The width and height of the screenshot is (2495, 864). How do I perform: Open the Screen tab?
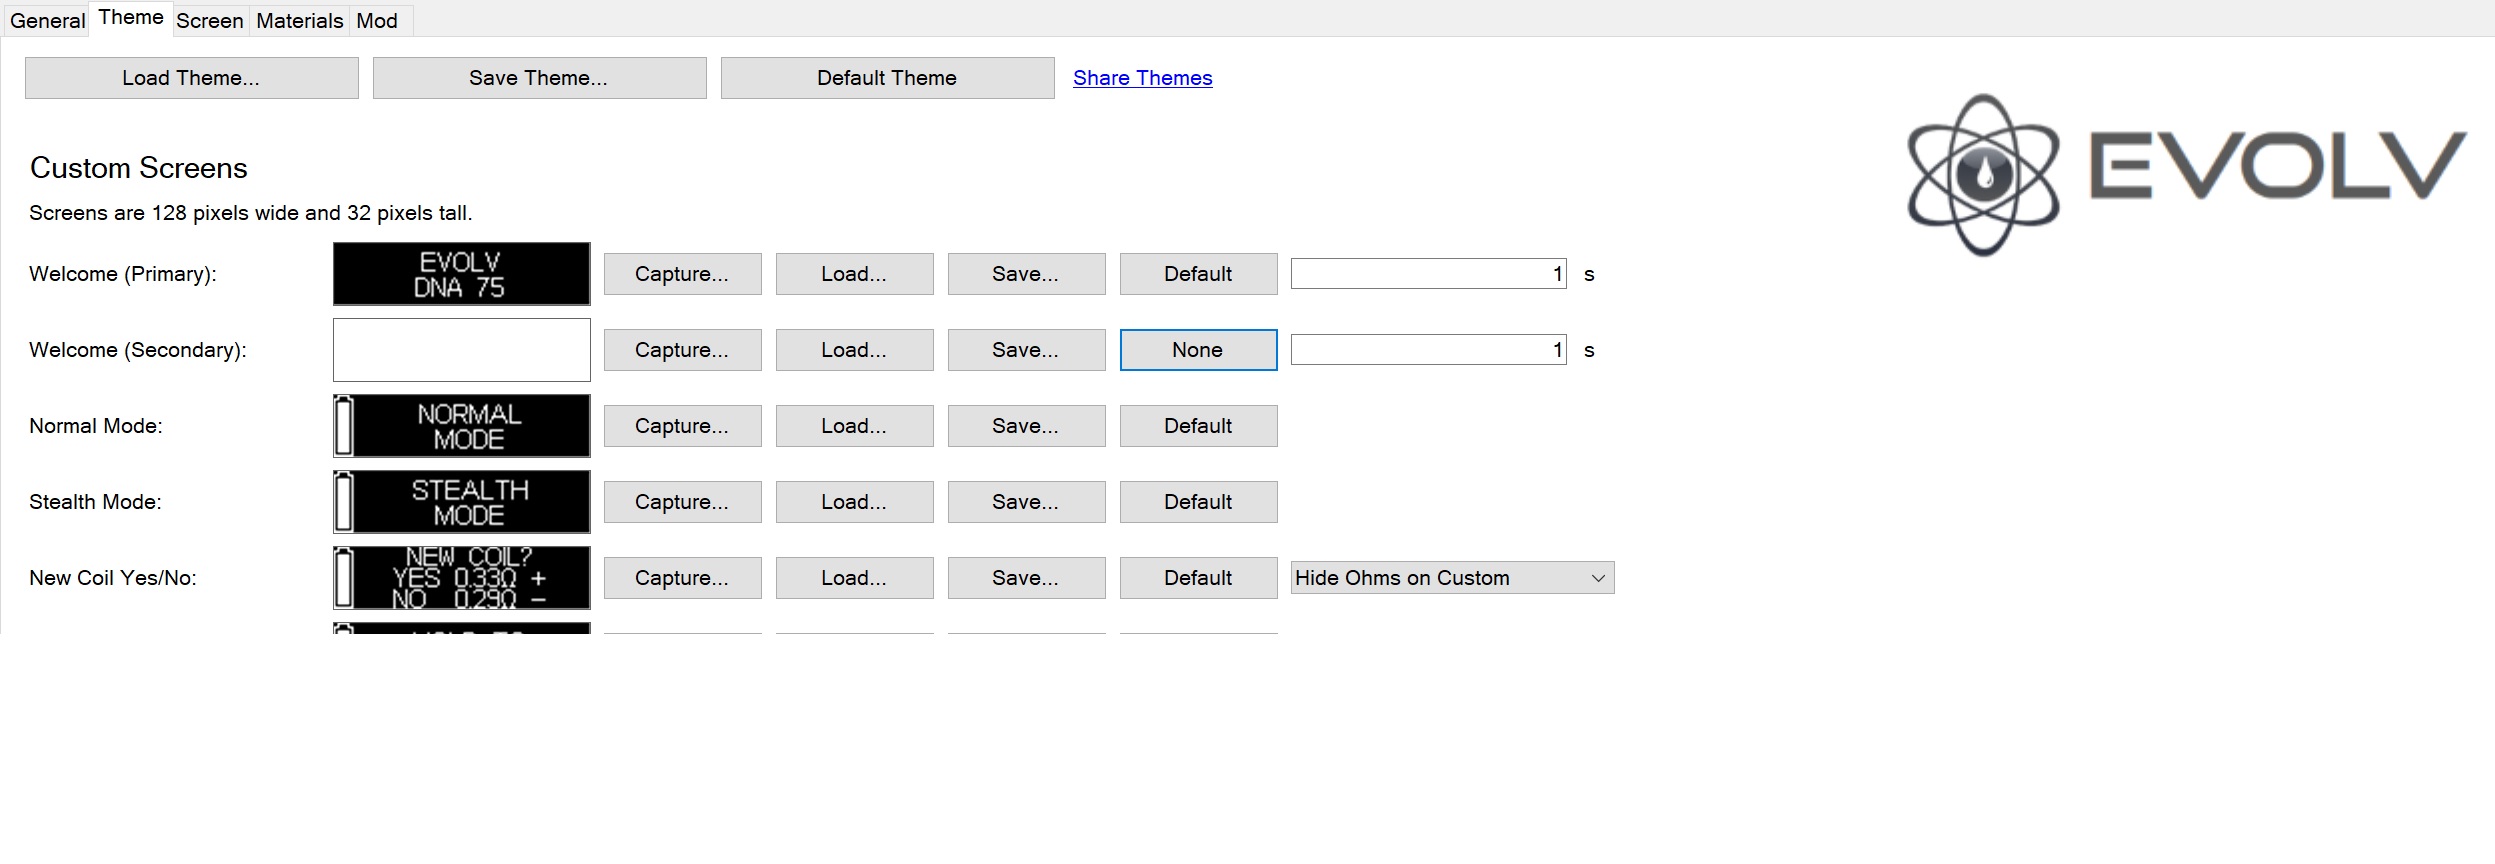[209, 21]
